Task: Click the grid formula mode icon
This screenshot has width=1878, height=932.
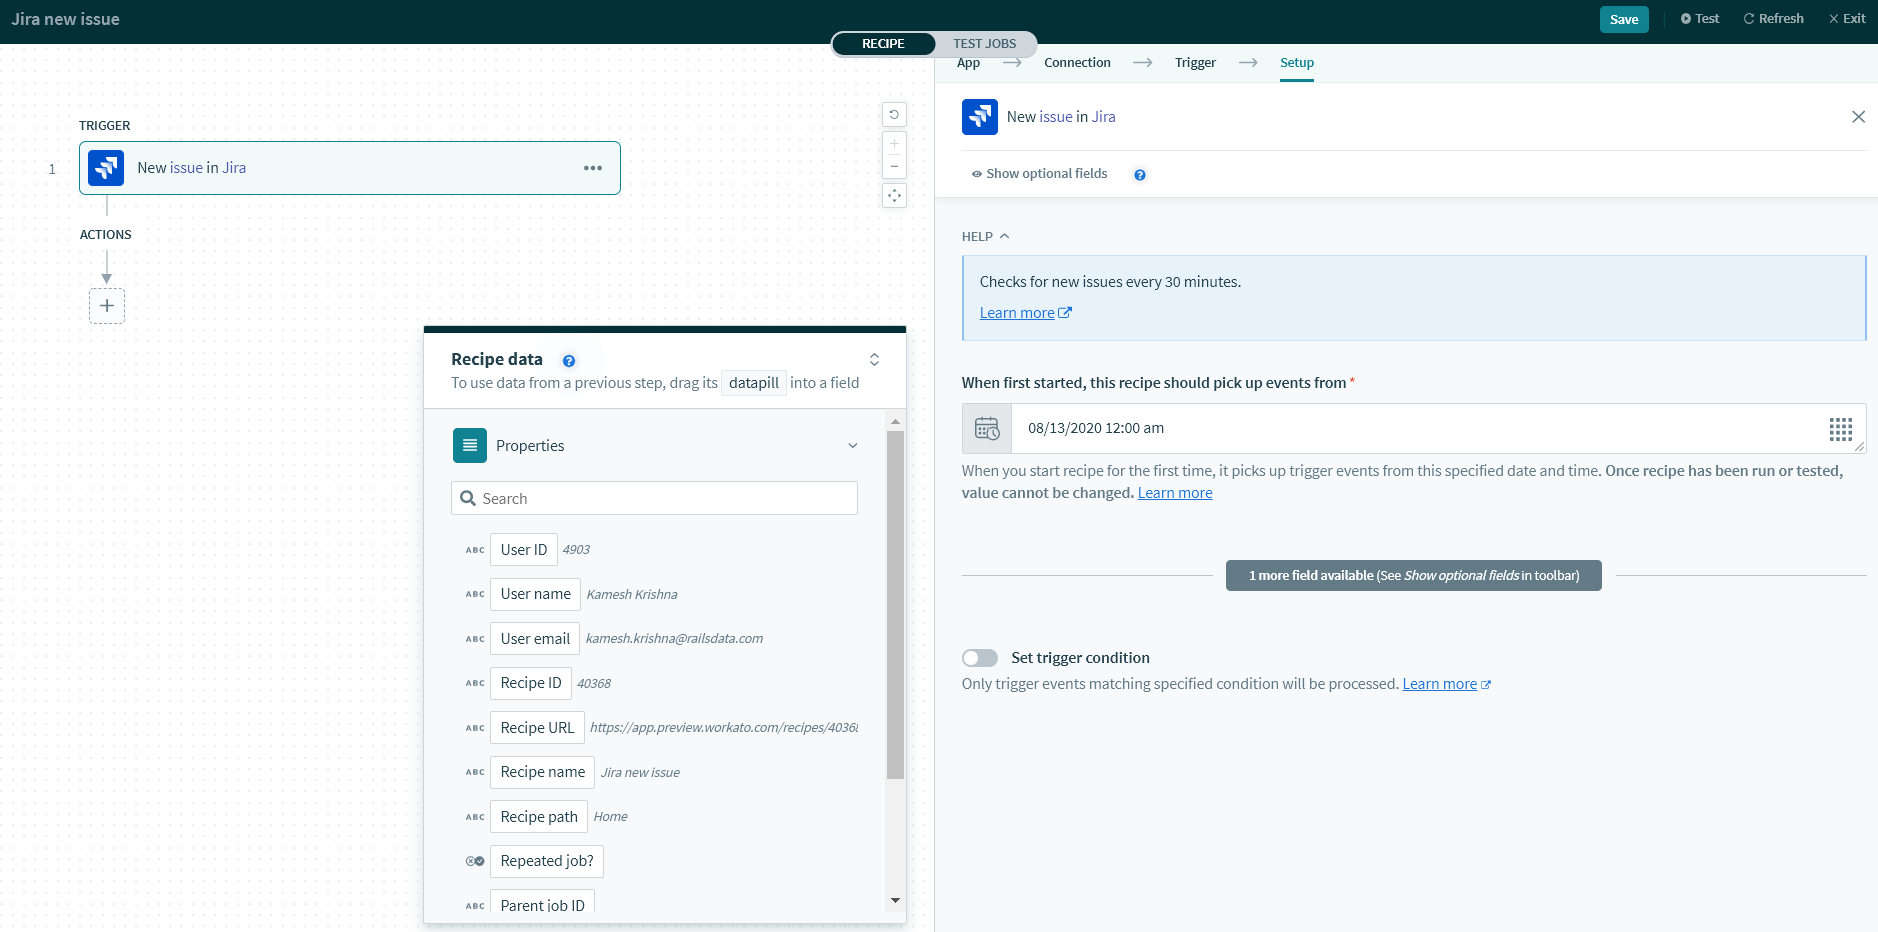Action: [1840, 429]
